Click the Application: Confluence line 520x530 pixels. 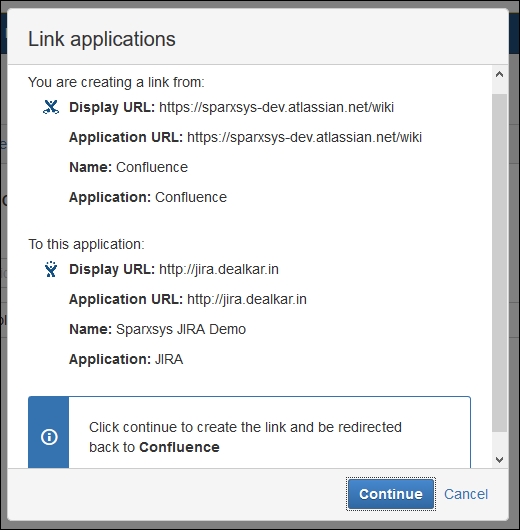click(x=148, y=197)
